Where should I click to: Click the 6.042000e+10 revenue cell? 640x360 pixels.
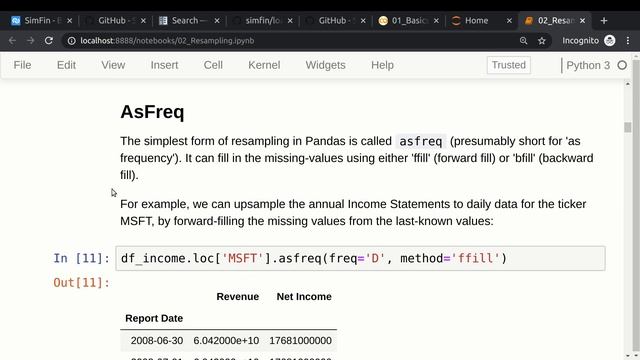pos(226,341)
